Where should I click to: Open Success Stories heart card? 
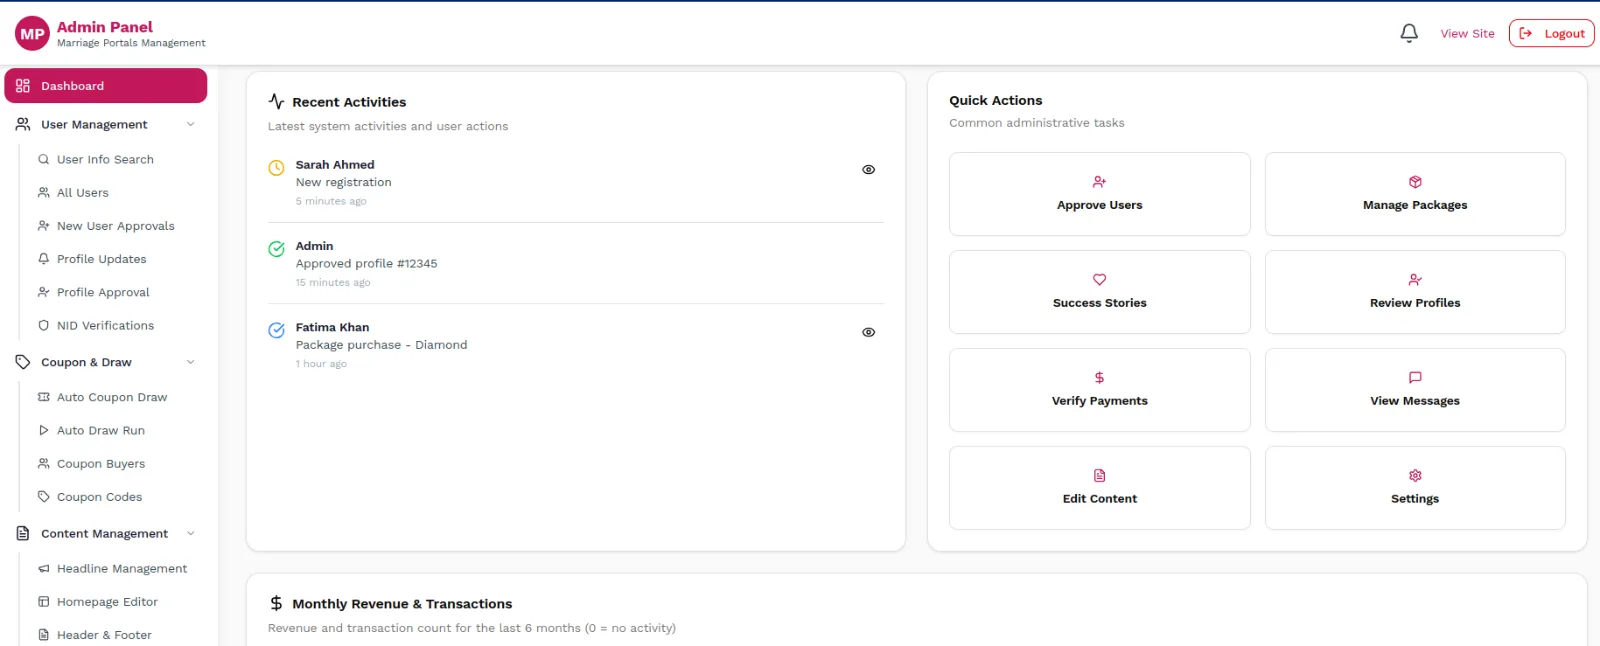coord(1099,292)
